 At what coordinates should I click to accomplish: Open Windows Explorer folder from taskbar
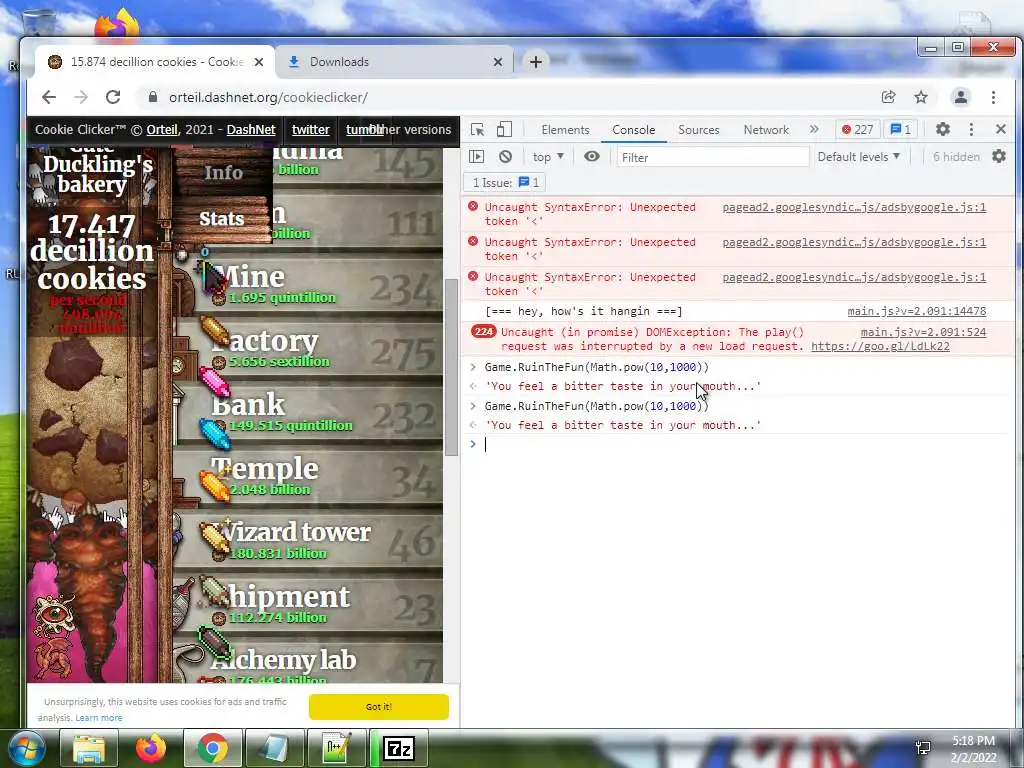click(89, 748)
